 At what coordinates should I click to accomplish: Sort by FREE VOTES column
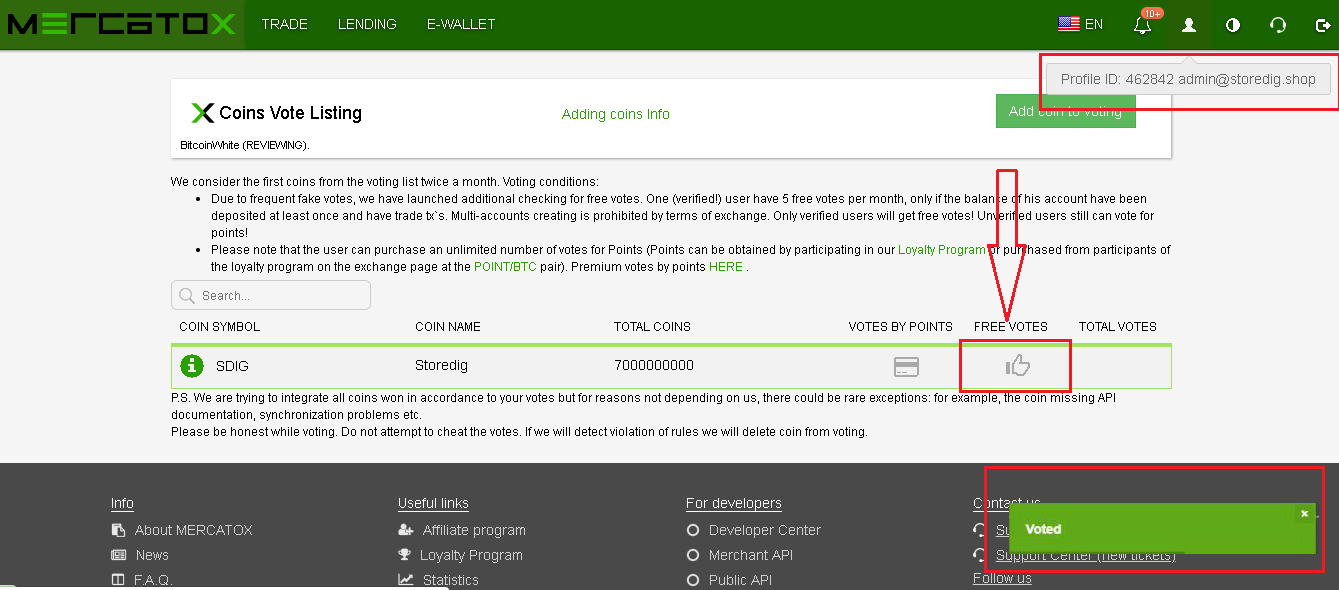(1011, 327)
